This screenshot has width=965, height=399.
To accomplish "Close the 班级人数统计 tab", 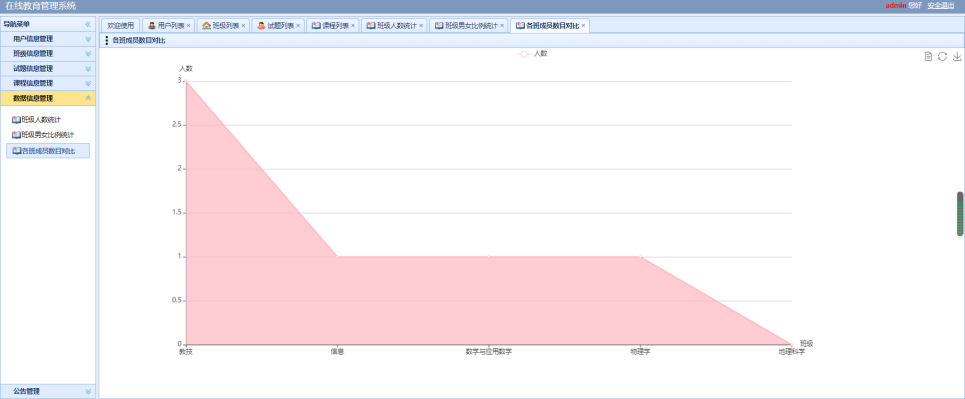I will pos(421,26).
